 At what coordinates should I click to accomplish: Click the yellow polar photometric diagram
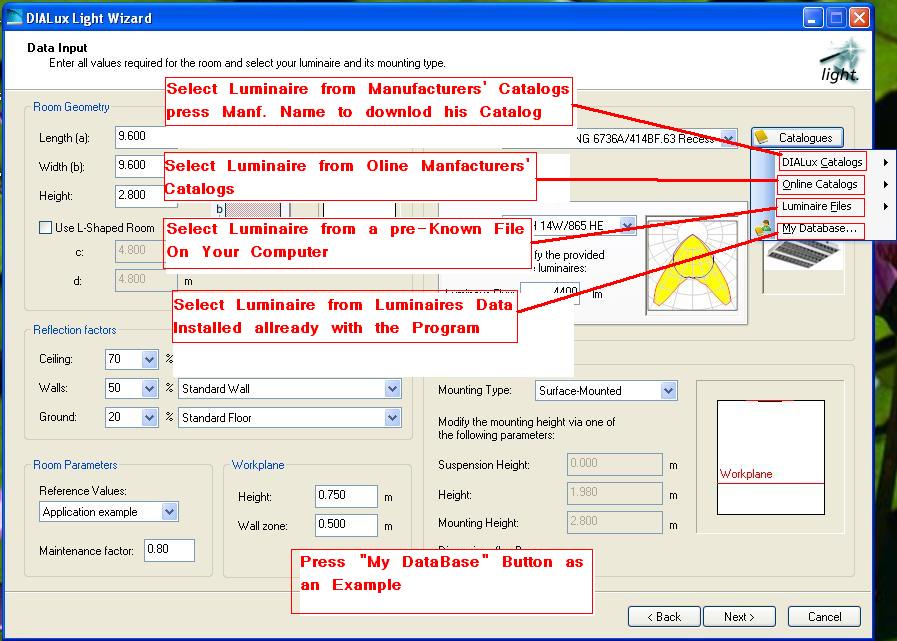(694, 266)
